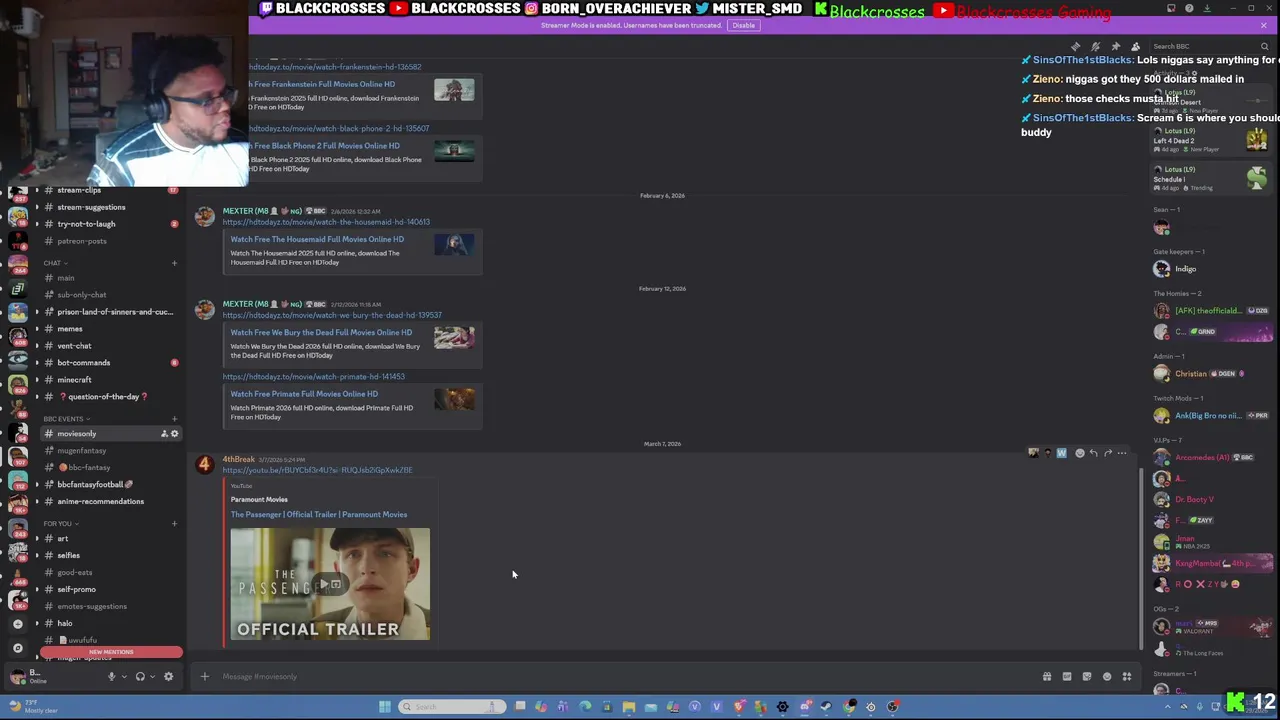The width and height of the screenshot is (1280, 720).
Task: Edit moviesonly channel settings gear
Action: (174, 434)
